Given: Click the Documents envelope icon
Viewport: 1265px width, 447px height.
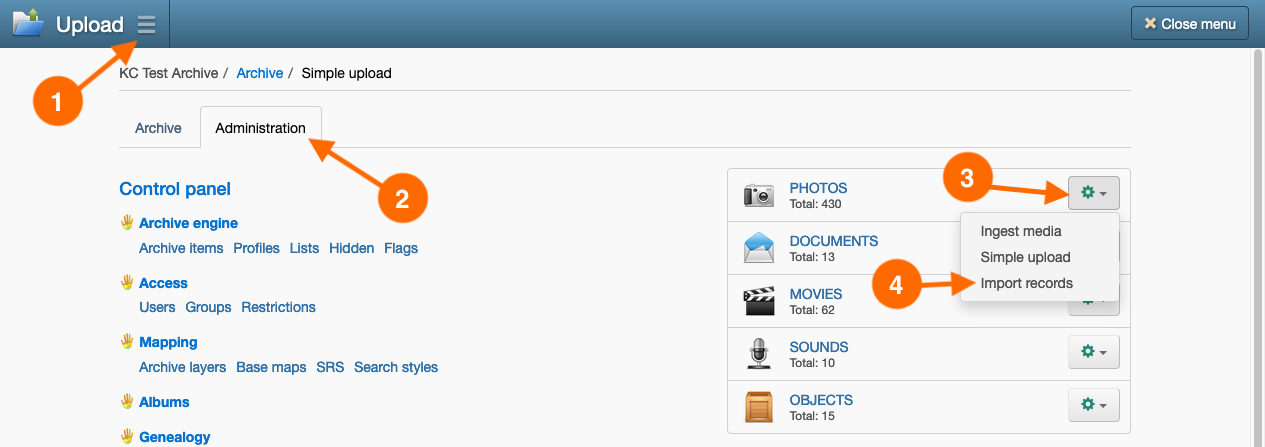Looking at the screenshot, I should pos(759,247).
